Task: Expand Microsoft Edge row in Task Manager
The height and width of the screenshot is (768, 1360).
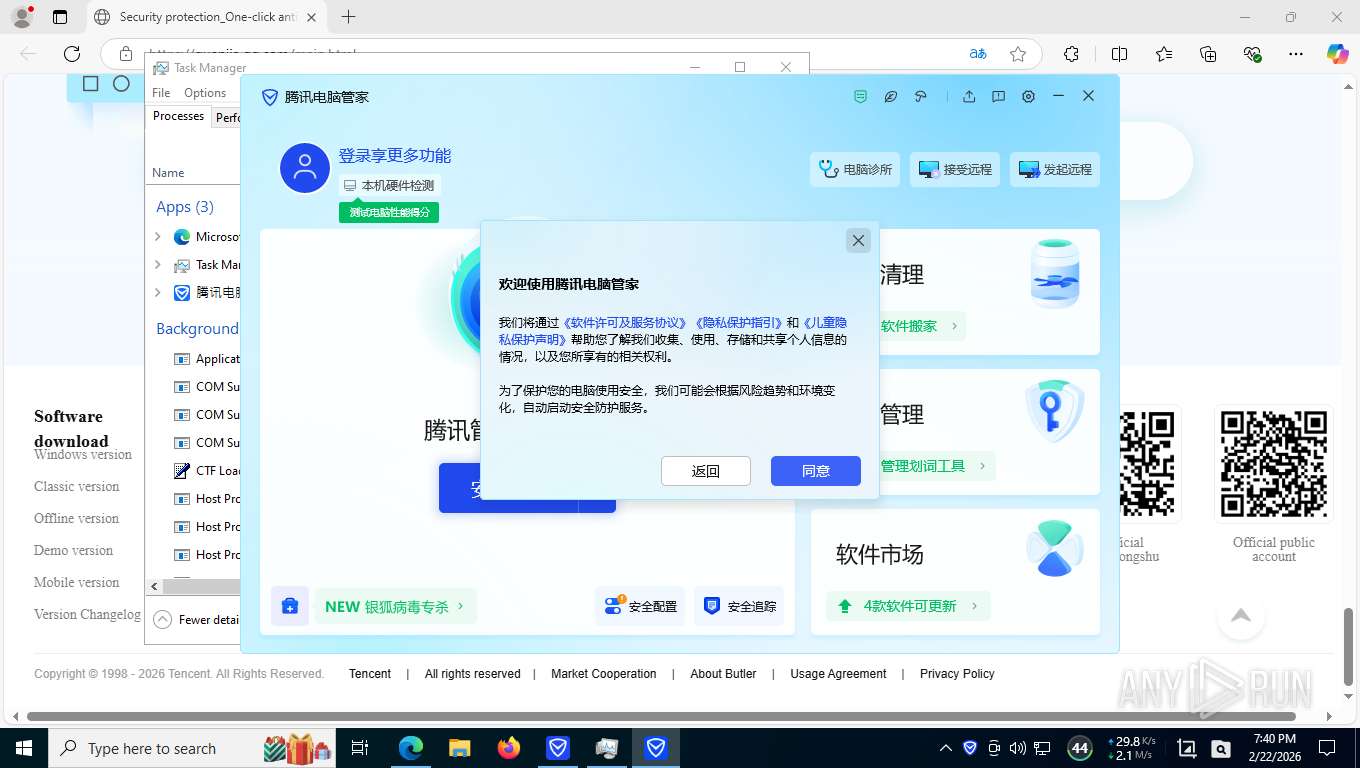Action: click(x=157, y=237)
